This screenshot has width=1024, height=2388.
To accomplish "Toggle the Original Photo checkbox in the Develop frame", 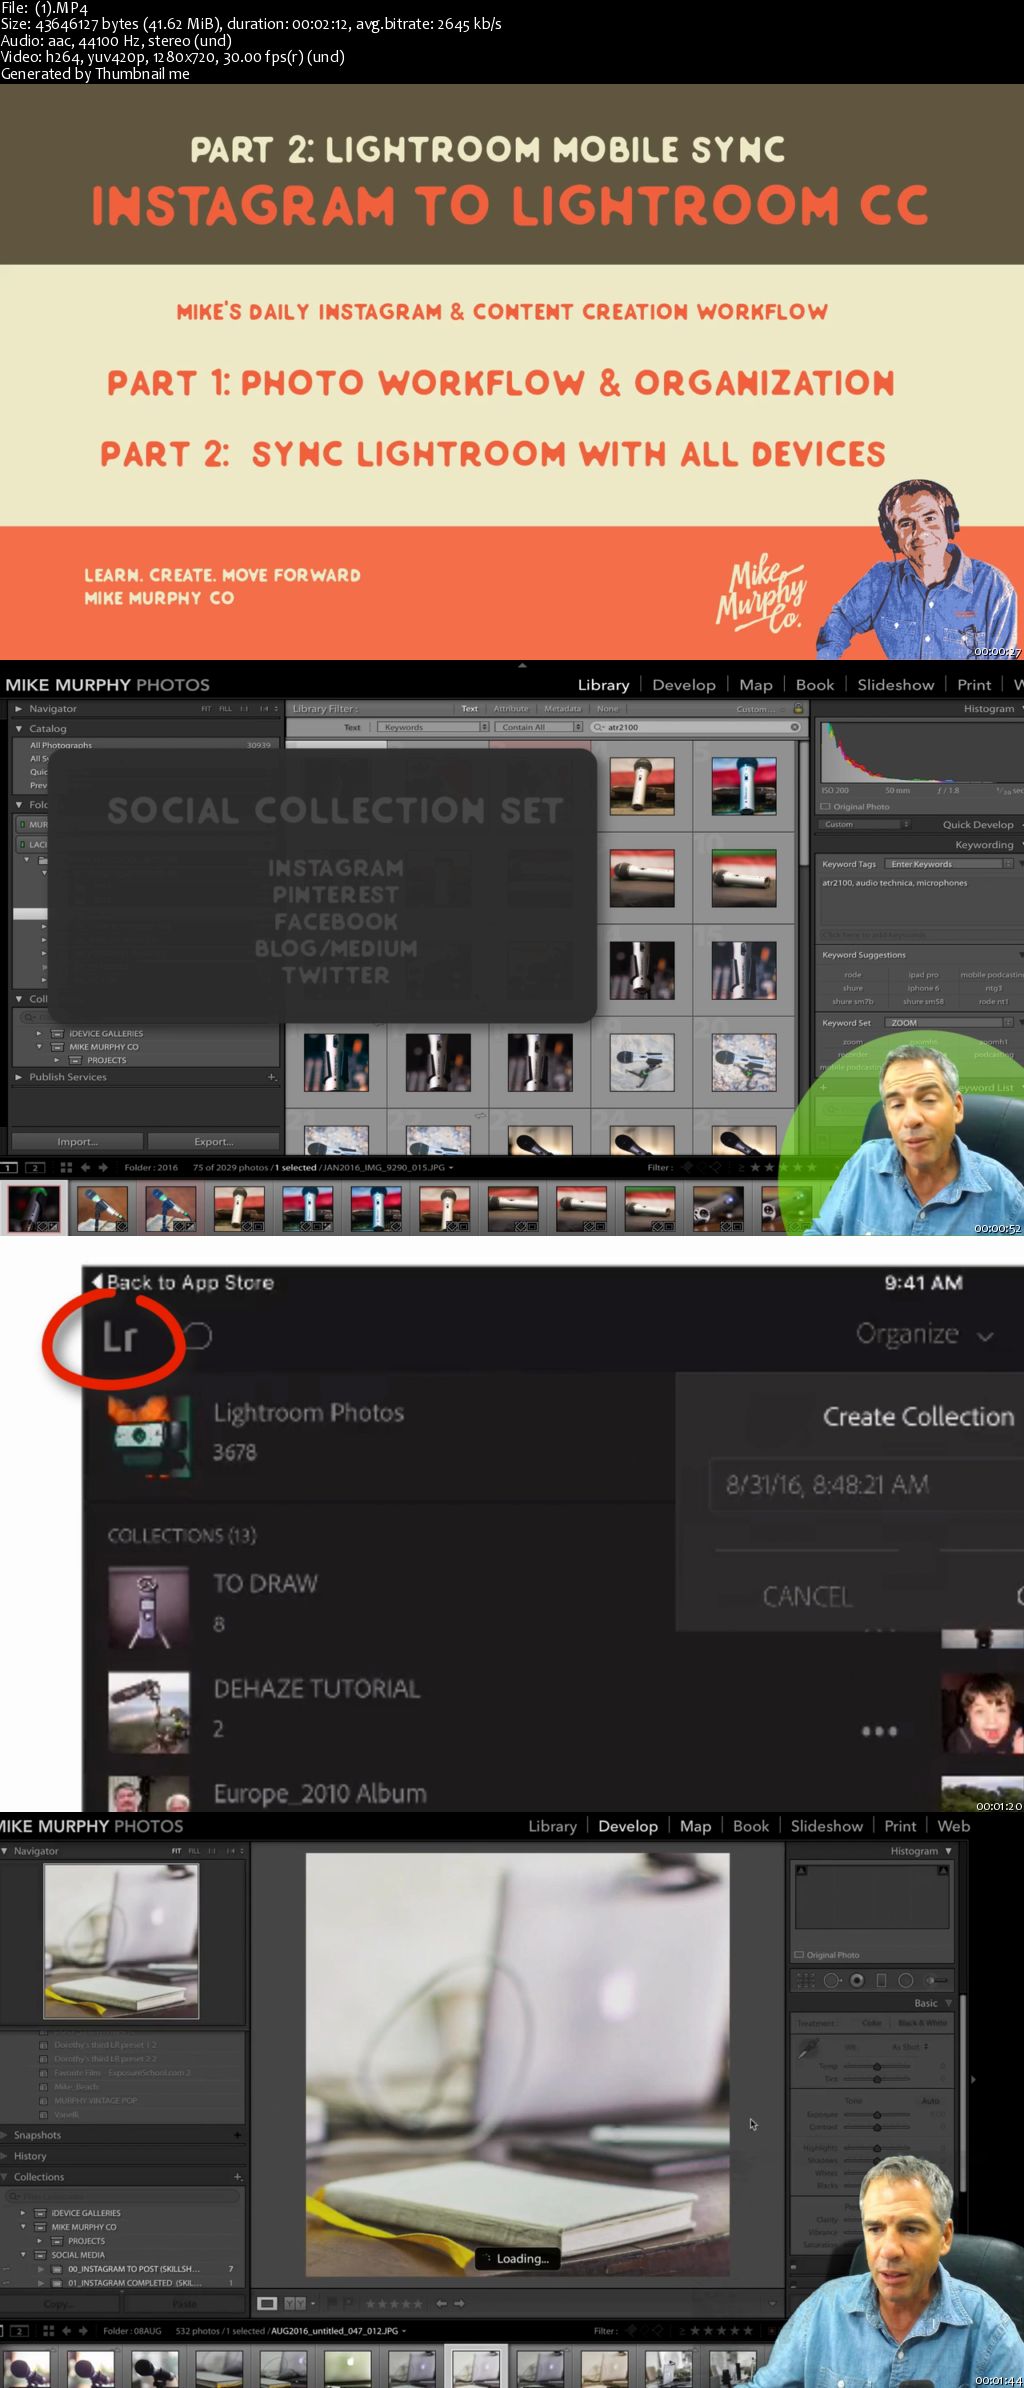I will [x=799, y=1955].
